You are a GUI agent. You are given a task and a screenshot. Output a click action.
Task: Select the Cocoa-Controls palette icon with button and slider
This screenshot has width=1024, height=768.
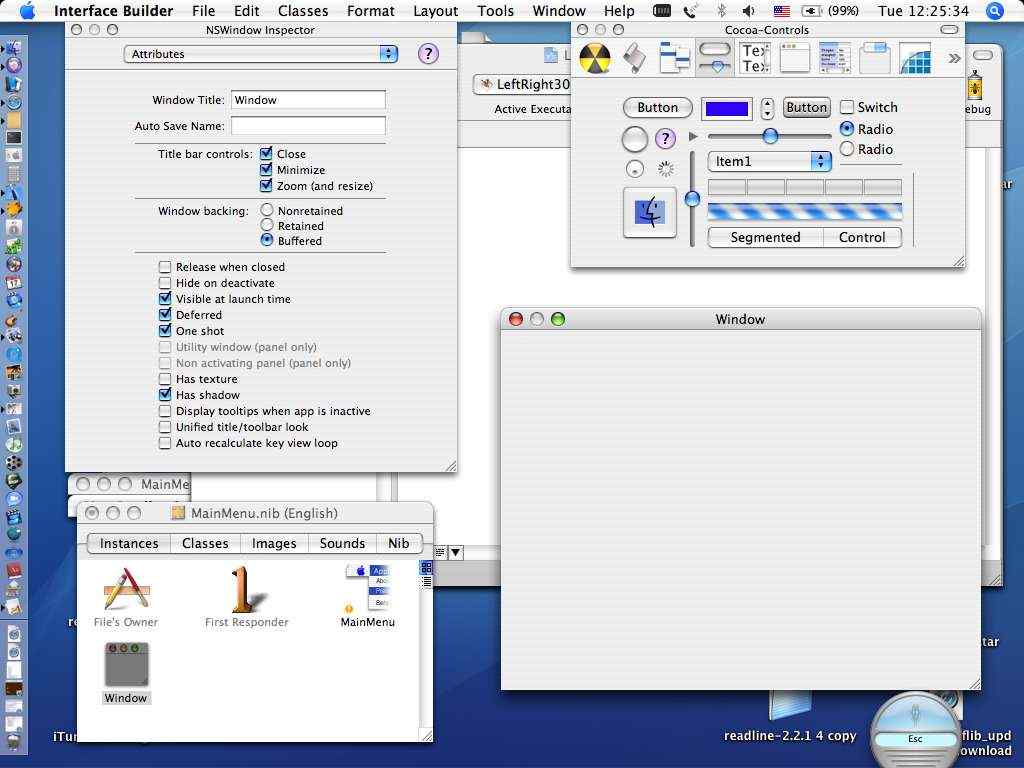(715, 58)
